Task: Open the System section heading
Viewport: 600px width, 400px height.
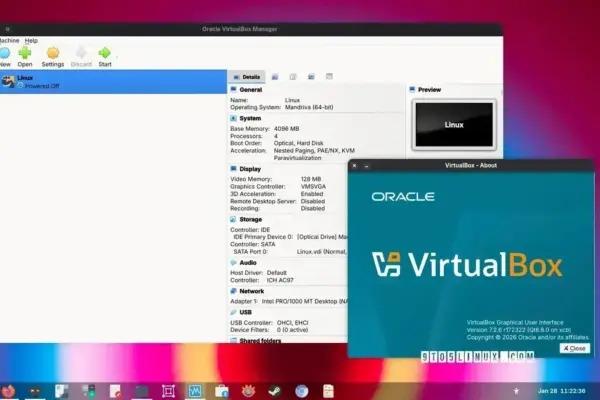Action: [250, 118]
